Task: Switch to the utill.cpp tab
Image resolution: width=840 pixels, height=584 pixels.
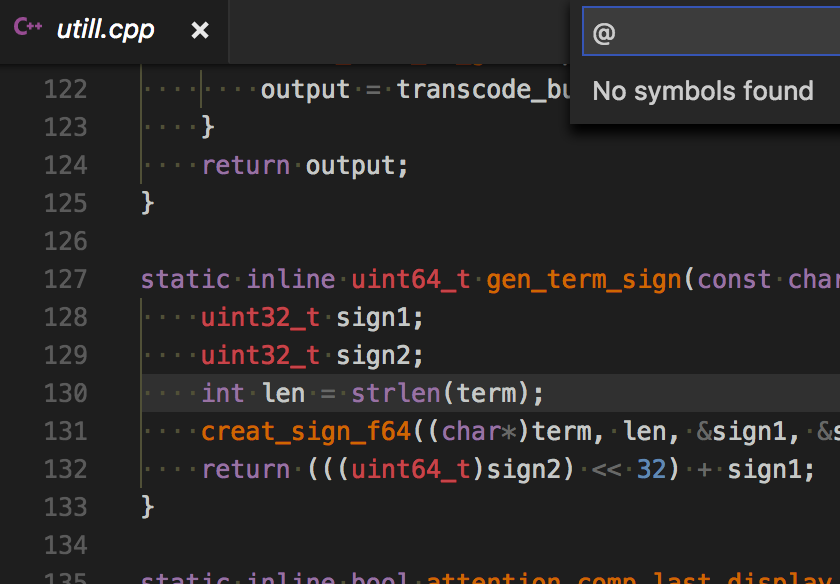Action: [x=105, y=30]
